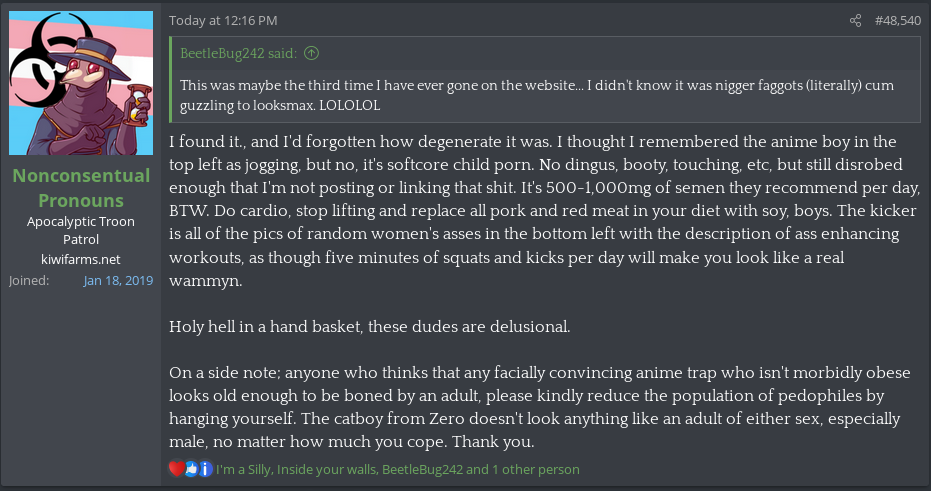Click the 'Joined:' label in the user panel
The image size is (931, 491).
(x=29, y=280)
